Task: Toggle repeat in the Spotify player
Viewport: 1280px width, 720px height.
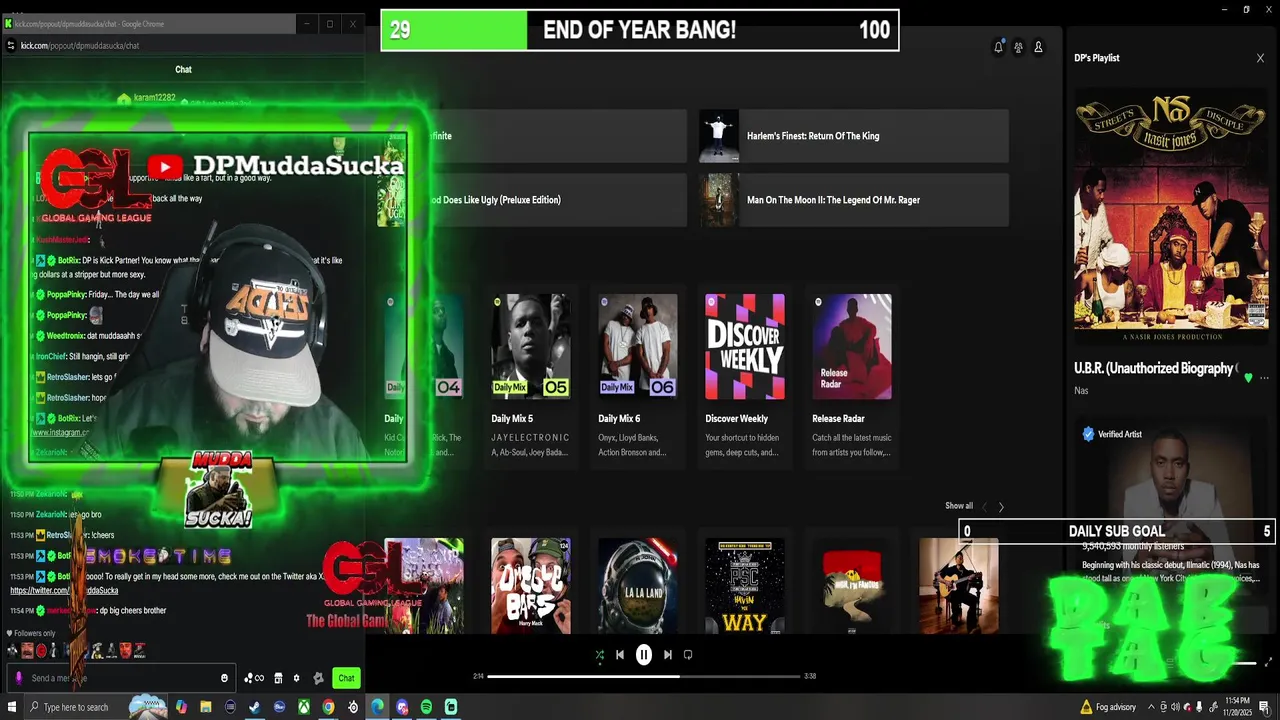Action: (x=688, y=655)
